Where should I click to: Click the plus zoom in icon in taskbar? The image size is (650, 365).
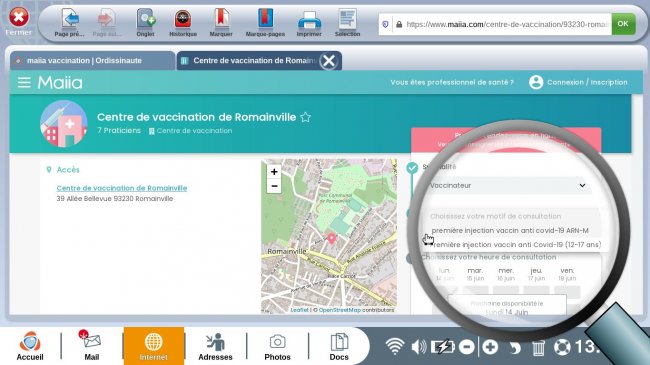click(x=490, y=347)
